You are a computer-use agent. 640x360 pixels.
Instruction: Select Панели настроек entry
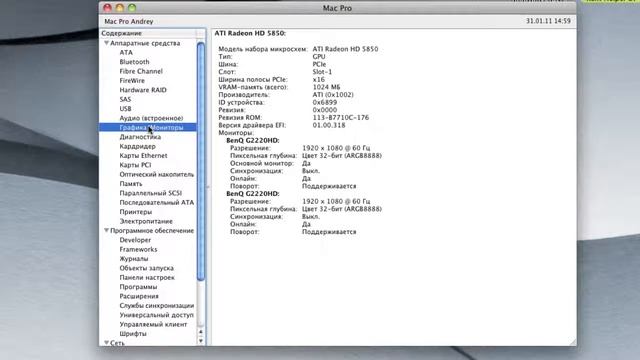point(147,278)
